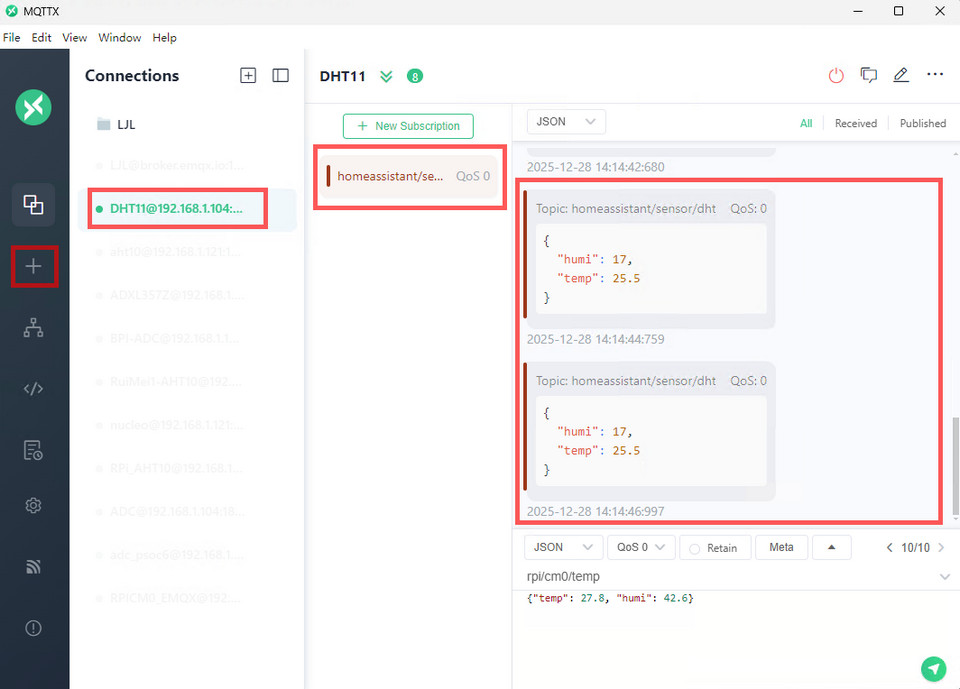
Task: Go to previous payload history arrow
Action: pyautogui.click(x=889, y=548)
